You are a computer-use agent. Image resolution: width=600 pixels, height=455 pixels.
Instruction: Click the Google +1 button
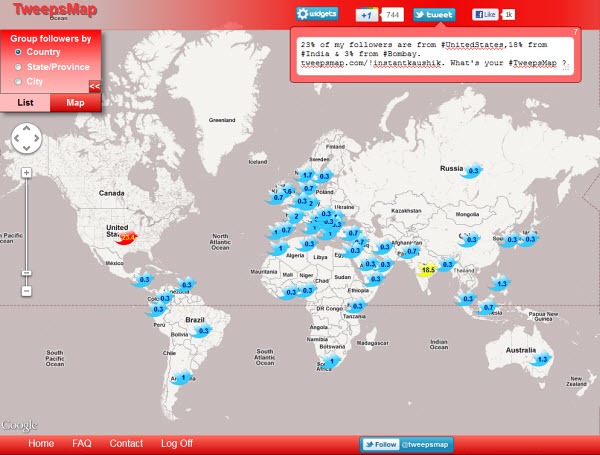coord(367,15)
